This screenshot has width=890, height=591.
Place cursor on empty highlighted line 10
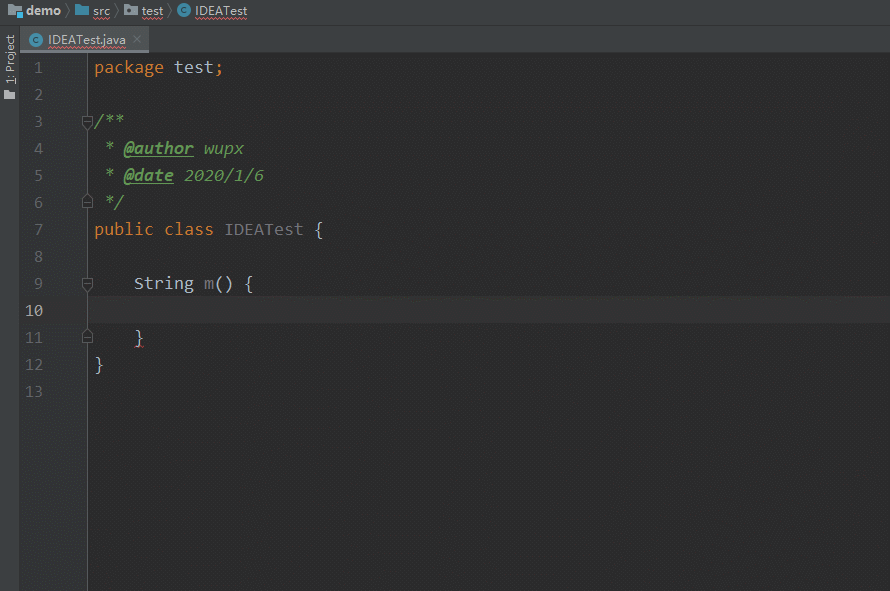pos(488,310)
